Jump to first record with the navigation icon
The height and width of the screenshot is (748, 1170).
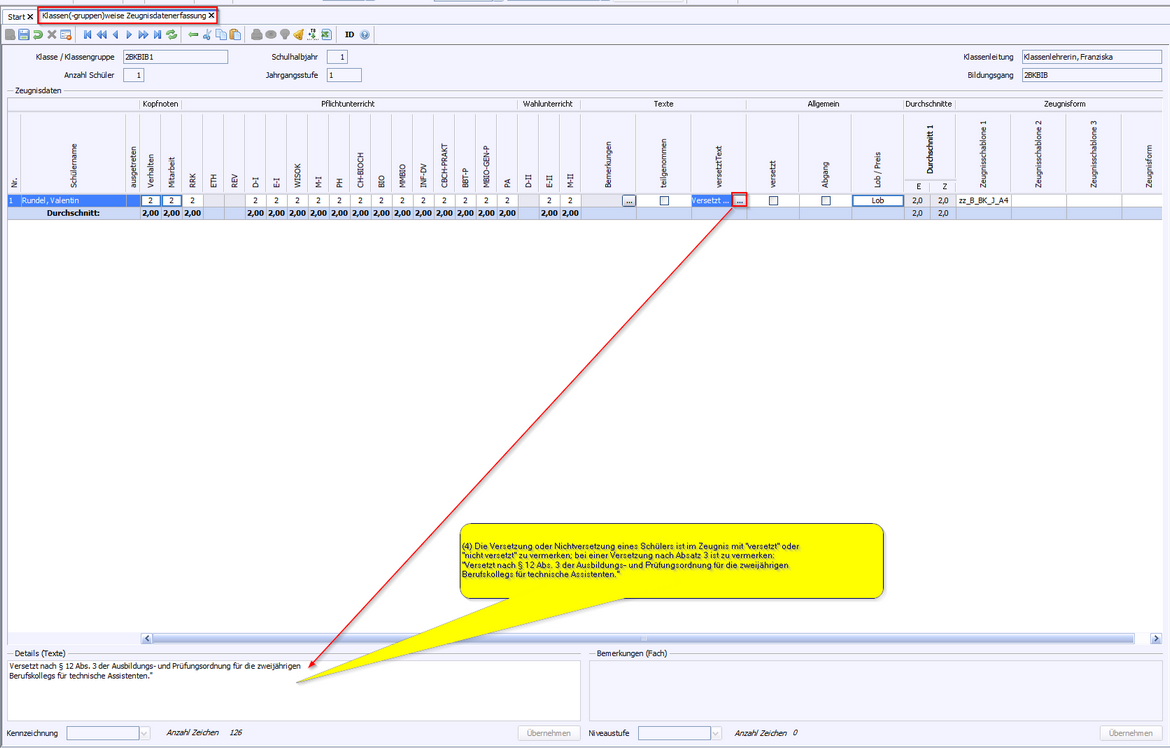[88, 35]
